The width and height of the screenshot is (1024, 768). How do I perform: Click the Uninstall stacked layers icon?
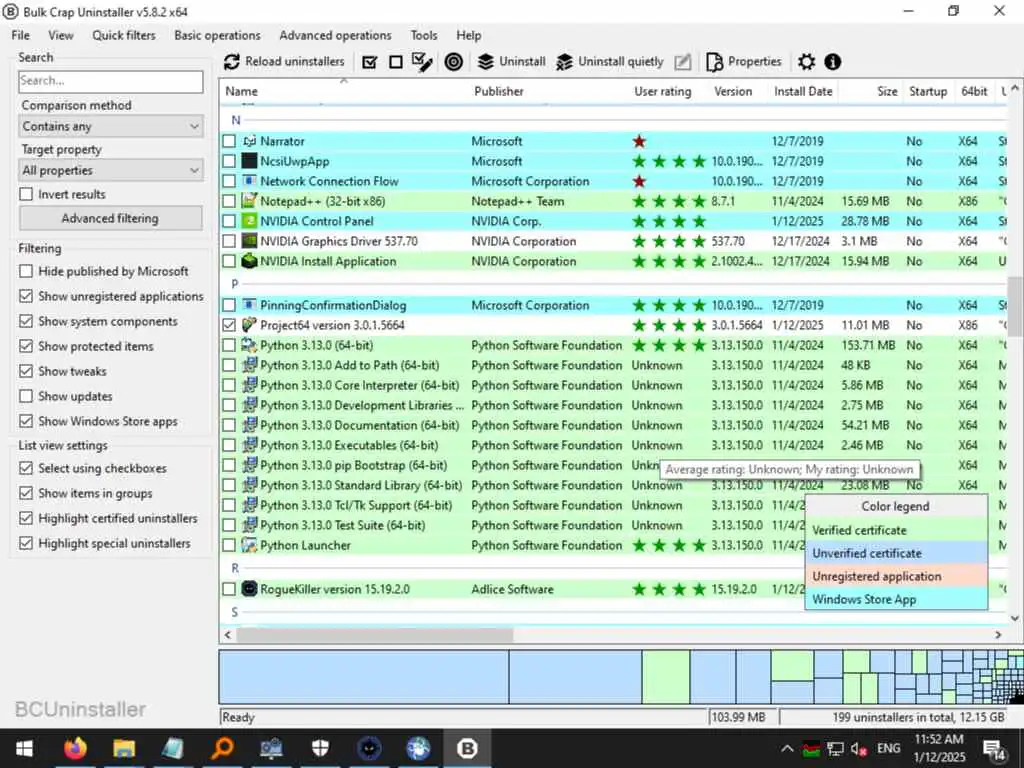point(486,62)
